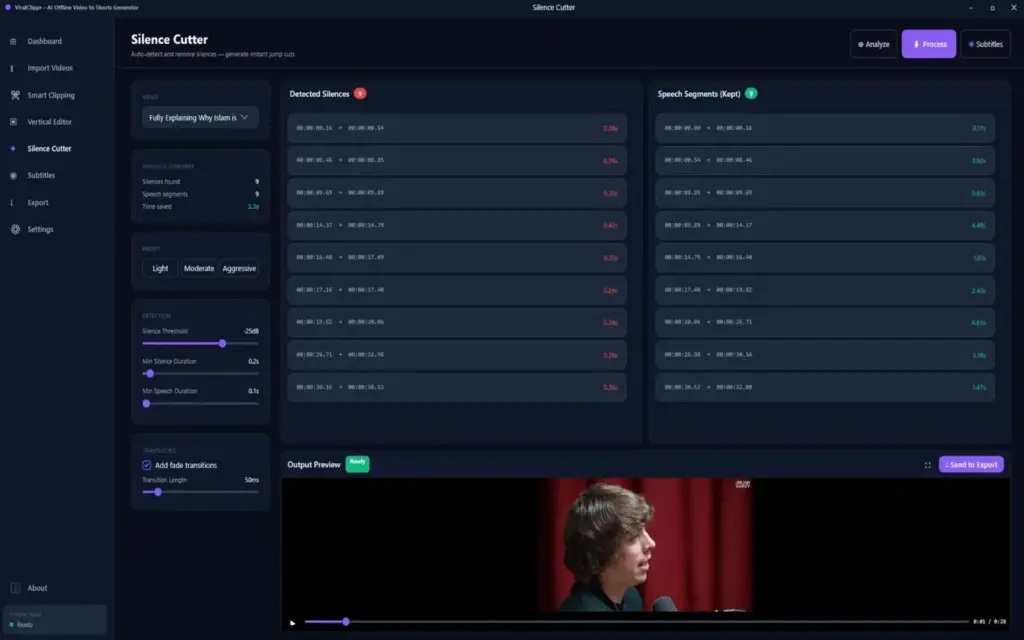This screenshot has height=640, width=1024.
Task: Select silence row starting 00:00:26.71
Action: click(456, 355)
